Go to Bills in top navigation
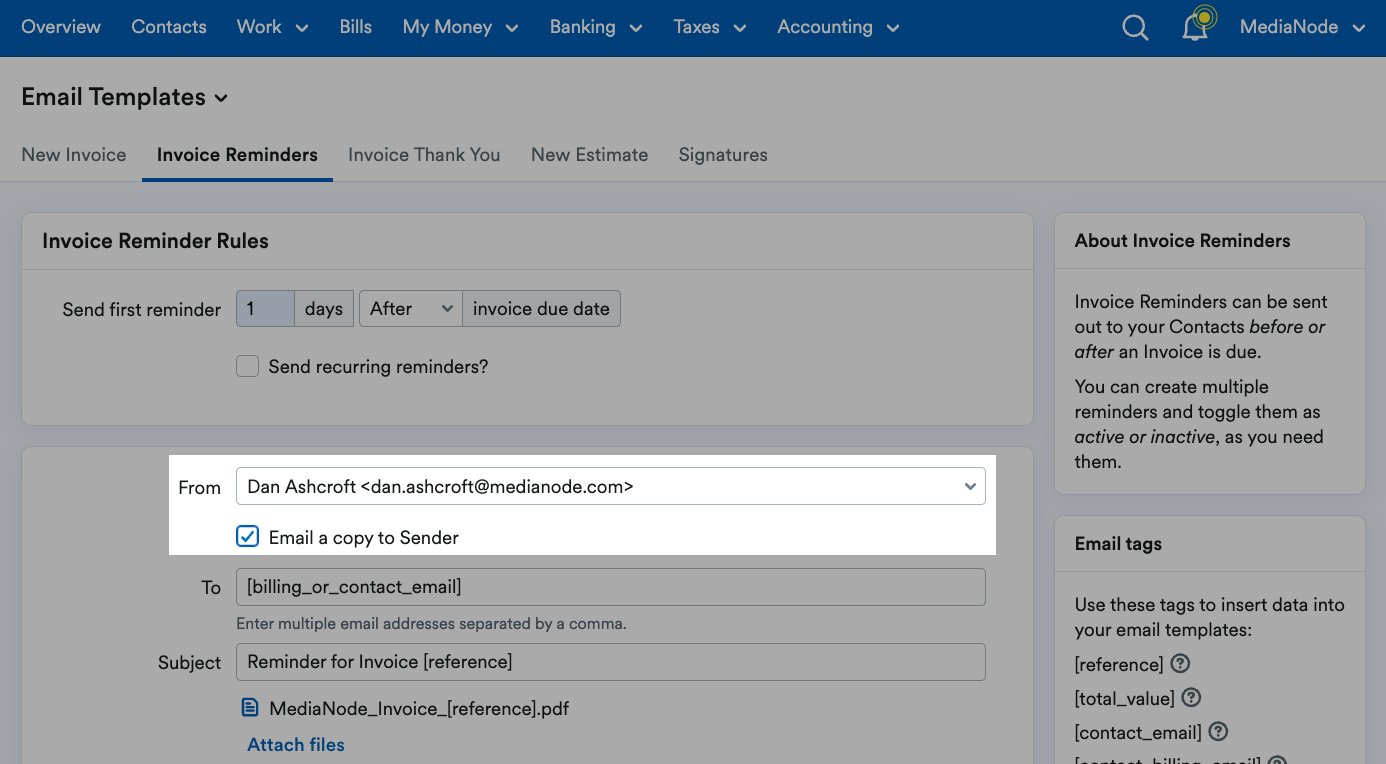1386x764 pixels. [x=356, y=27]
